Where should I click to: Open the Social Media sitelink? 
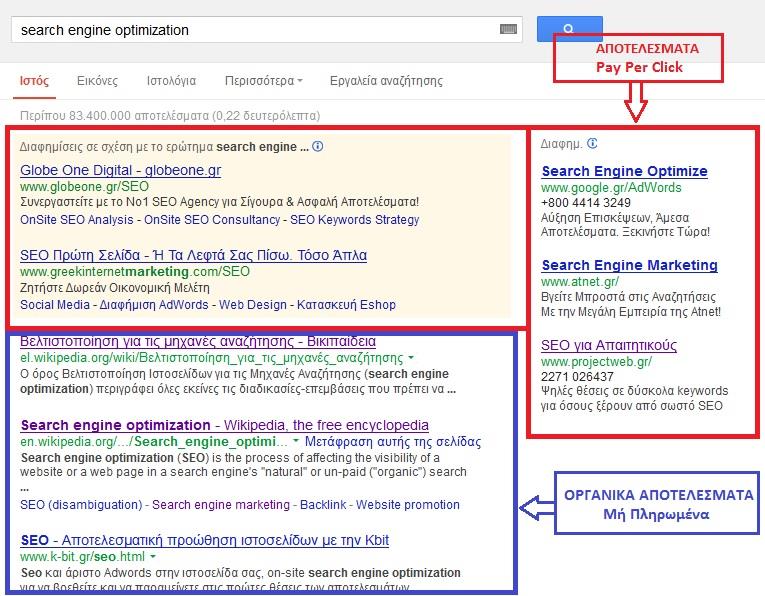click(x=55, y=305)
